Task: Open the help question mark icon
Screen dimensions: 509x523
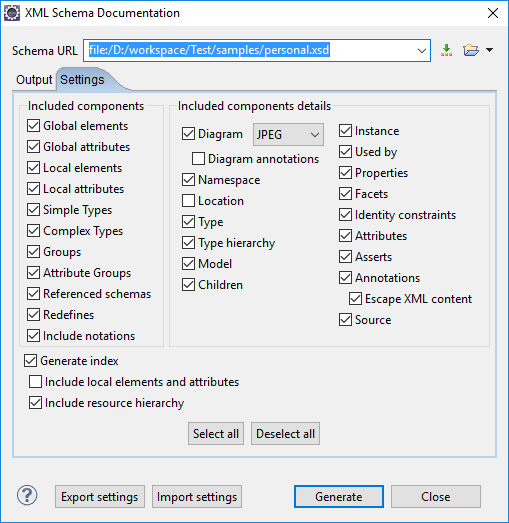Action: click(x=27, y=495)
